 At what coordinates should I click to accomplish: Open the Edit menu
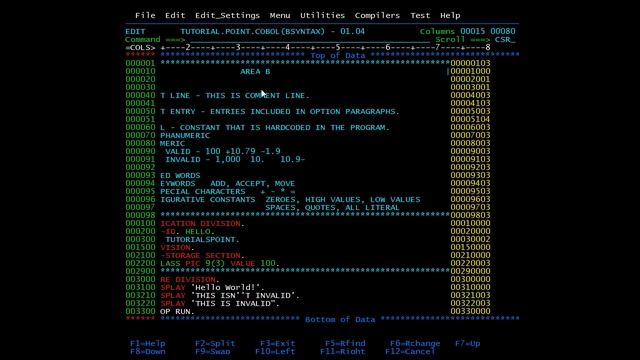[175, 16]
